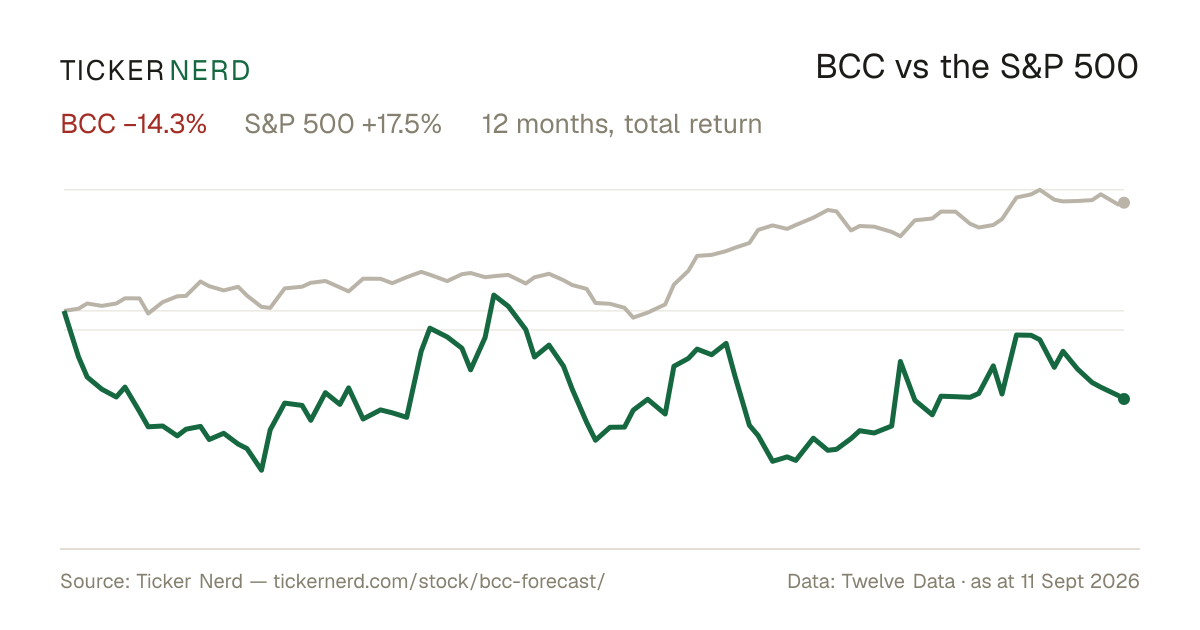Image resolution: width=1200 pixels, height=630 pixels.
Task: Click the word NERD in the logo
Action: pos(210,70)
